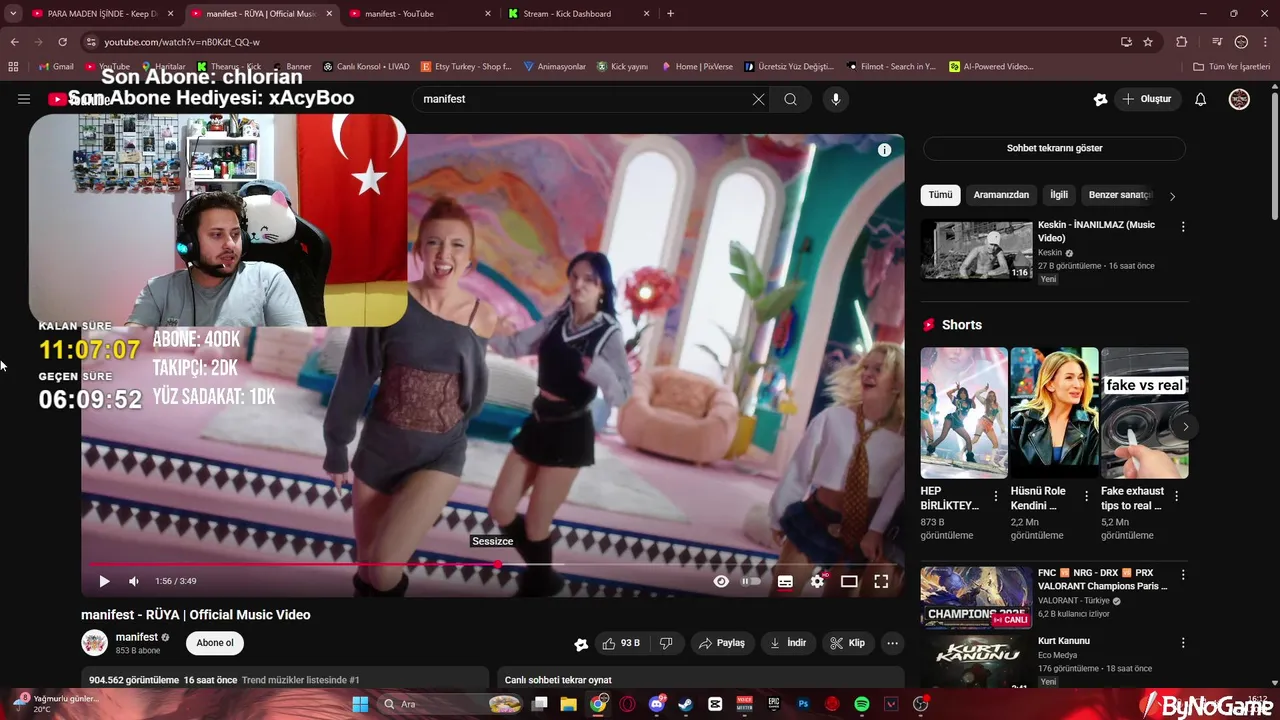Open the video settings gear
This screenshot has width=1280, height=720.
(817, 581)
